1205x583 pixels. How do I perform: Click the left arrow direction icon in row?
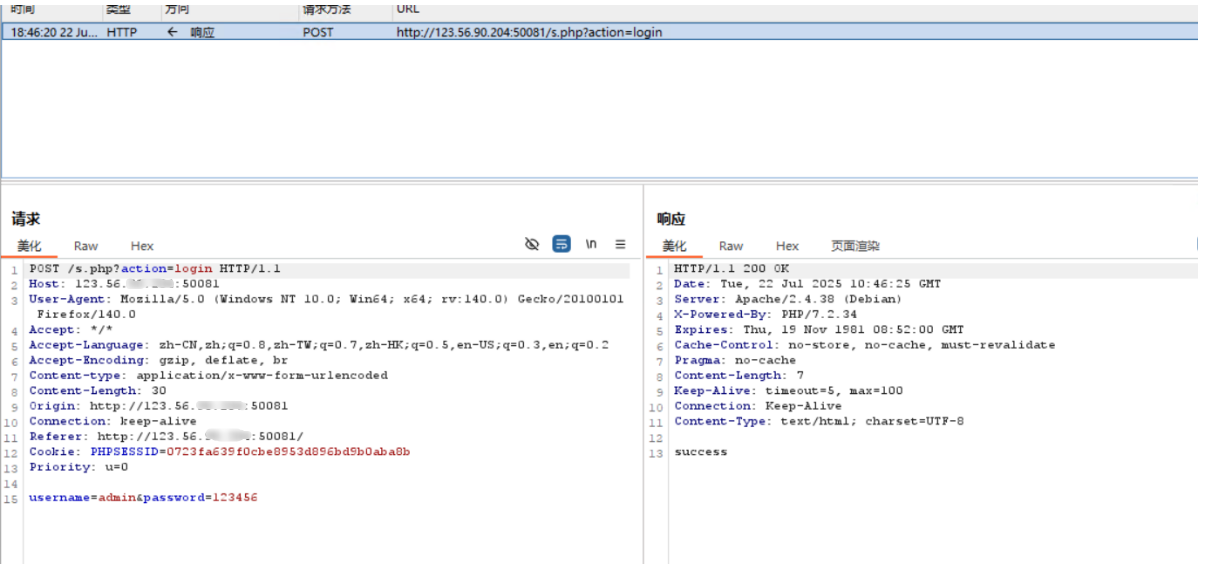(x=172, y=32)
